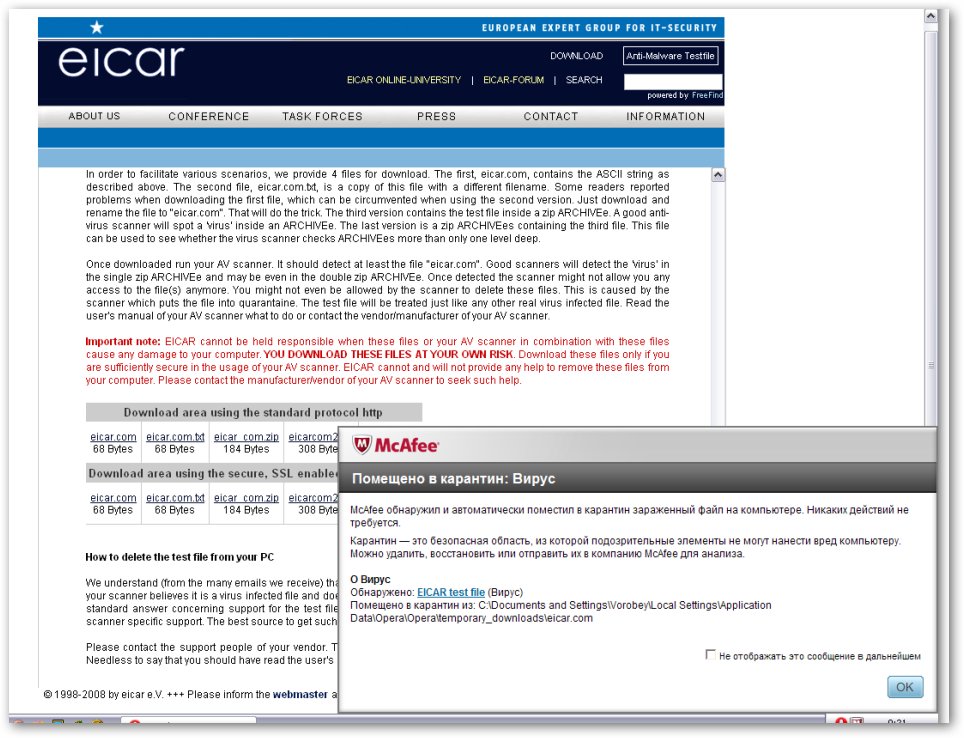Screen dimensions: 964x738
Task: Click the browser window scroll up arrow
Action: pos(930,15)
